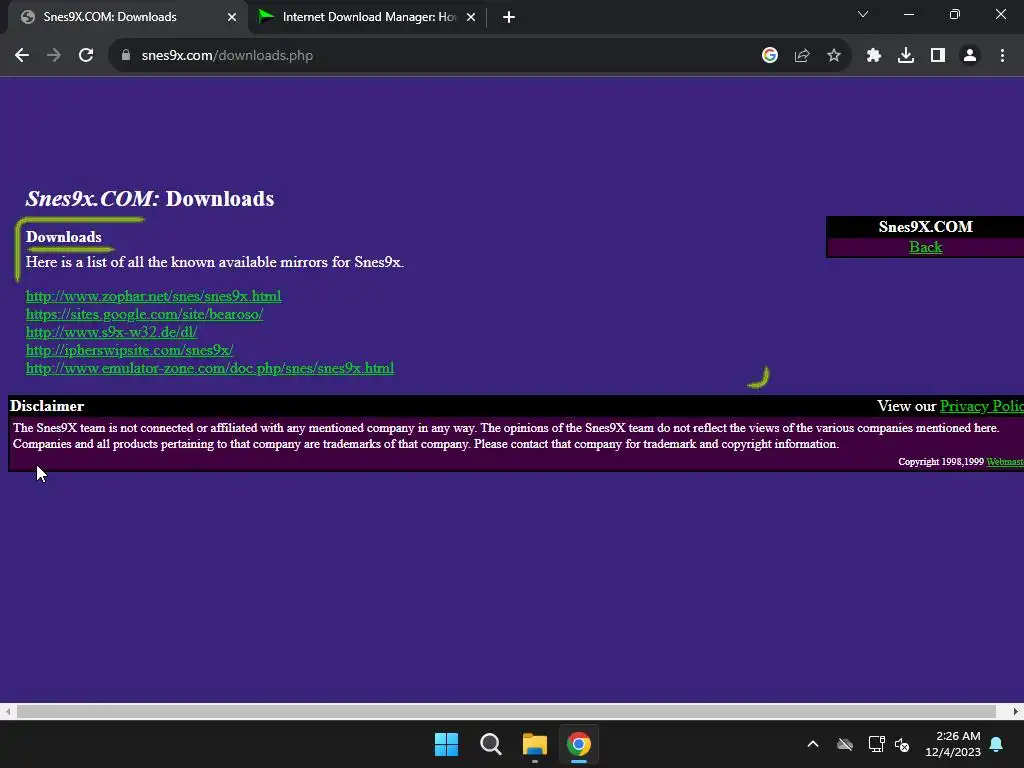This screenshot has height=768, width=1024.
Task: Open the clock and date panel
Action: pyautogui.click(x=953, y=744)
